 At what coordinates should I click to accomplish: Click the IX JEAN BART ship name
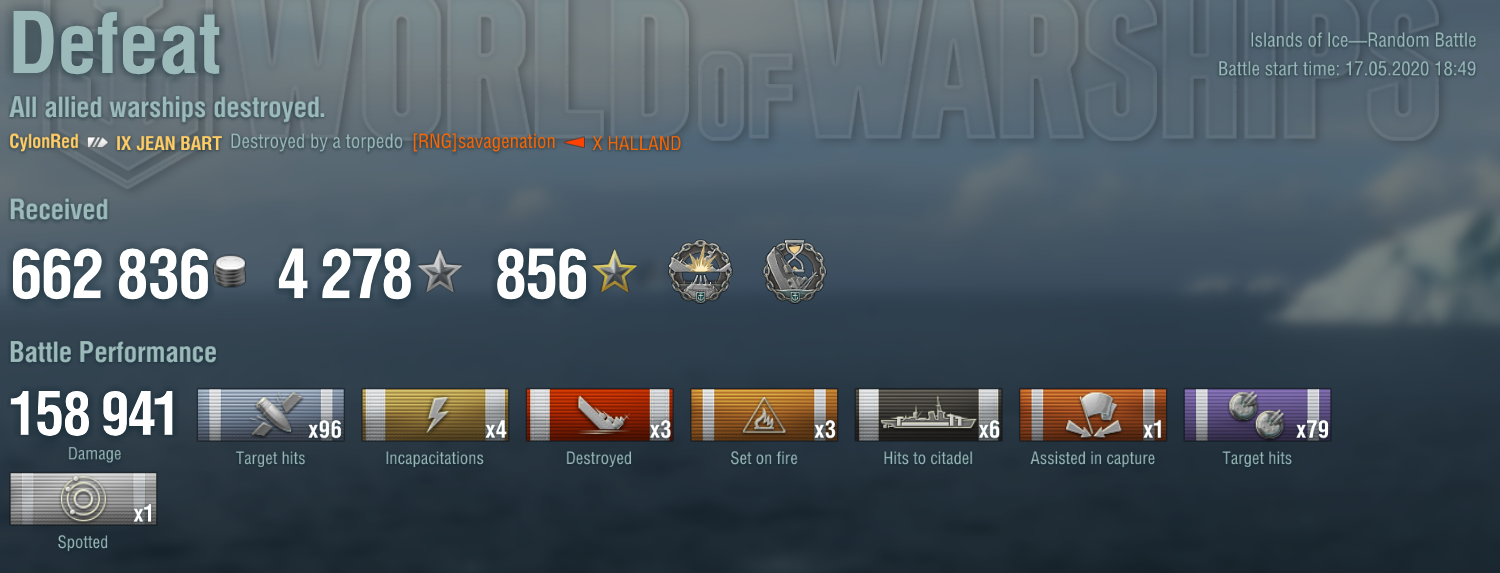click(169, 143)
